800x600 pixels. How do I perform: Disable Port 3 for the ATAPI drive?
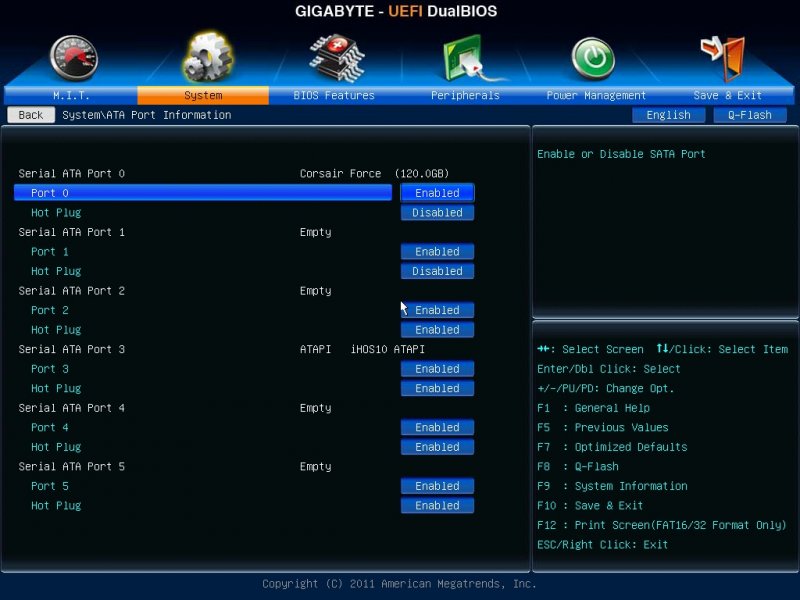click(437, 369)
